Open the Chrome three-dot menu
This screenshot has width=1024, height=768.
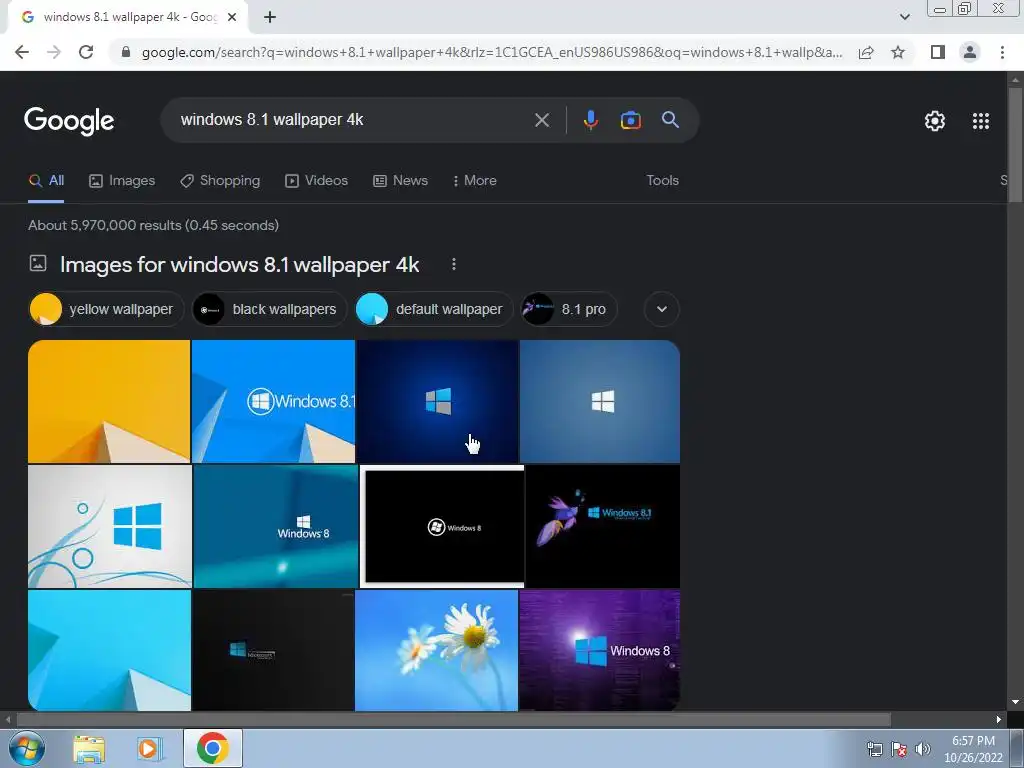coord(1002,52)
